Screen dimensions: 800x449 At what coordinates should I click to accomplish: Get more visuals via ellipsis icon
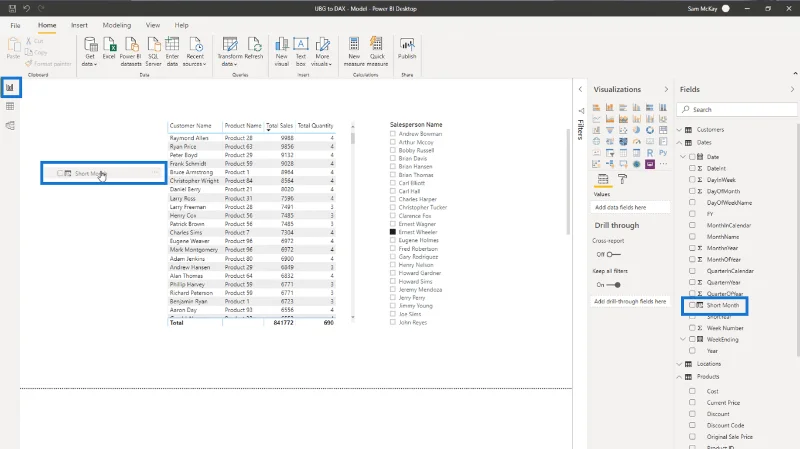tap(663, 164)
